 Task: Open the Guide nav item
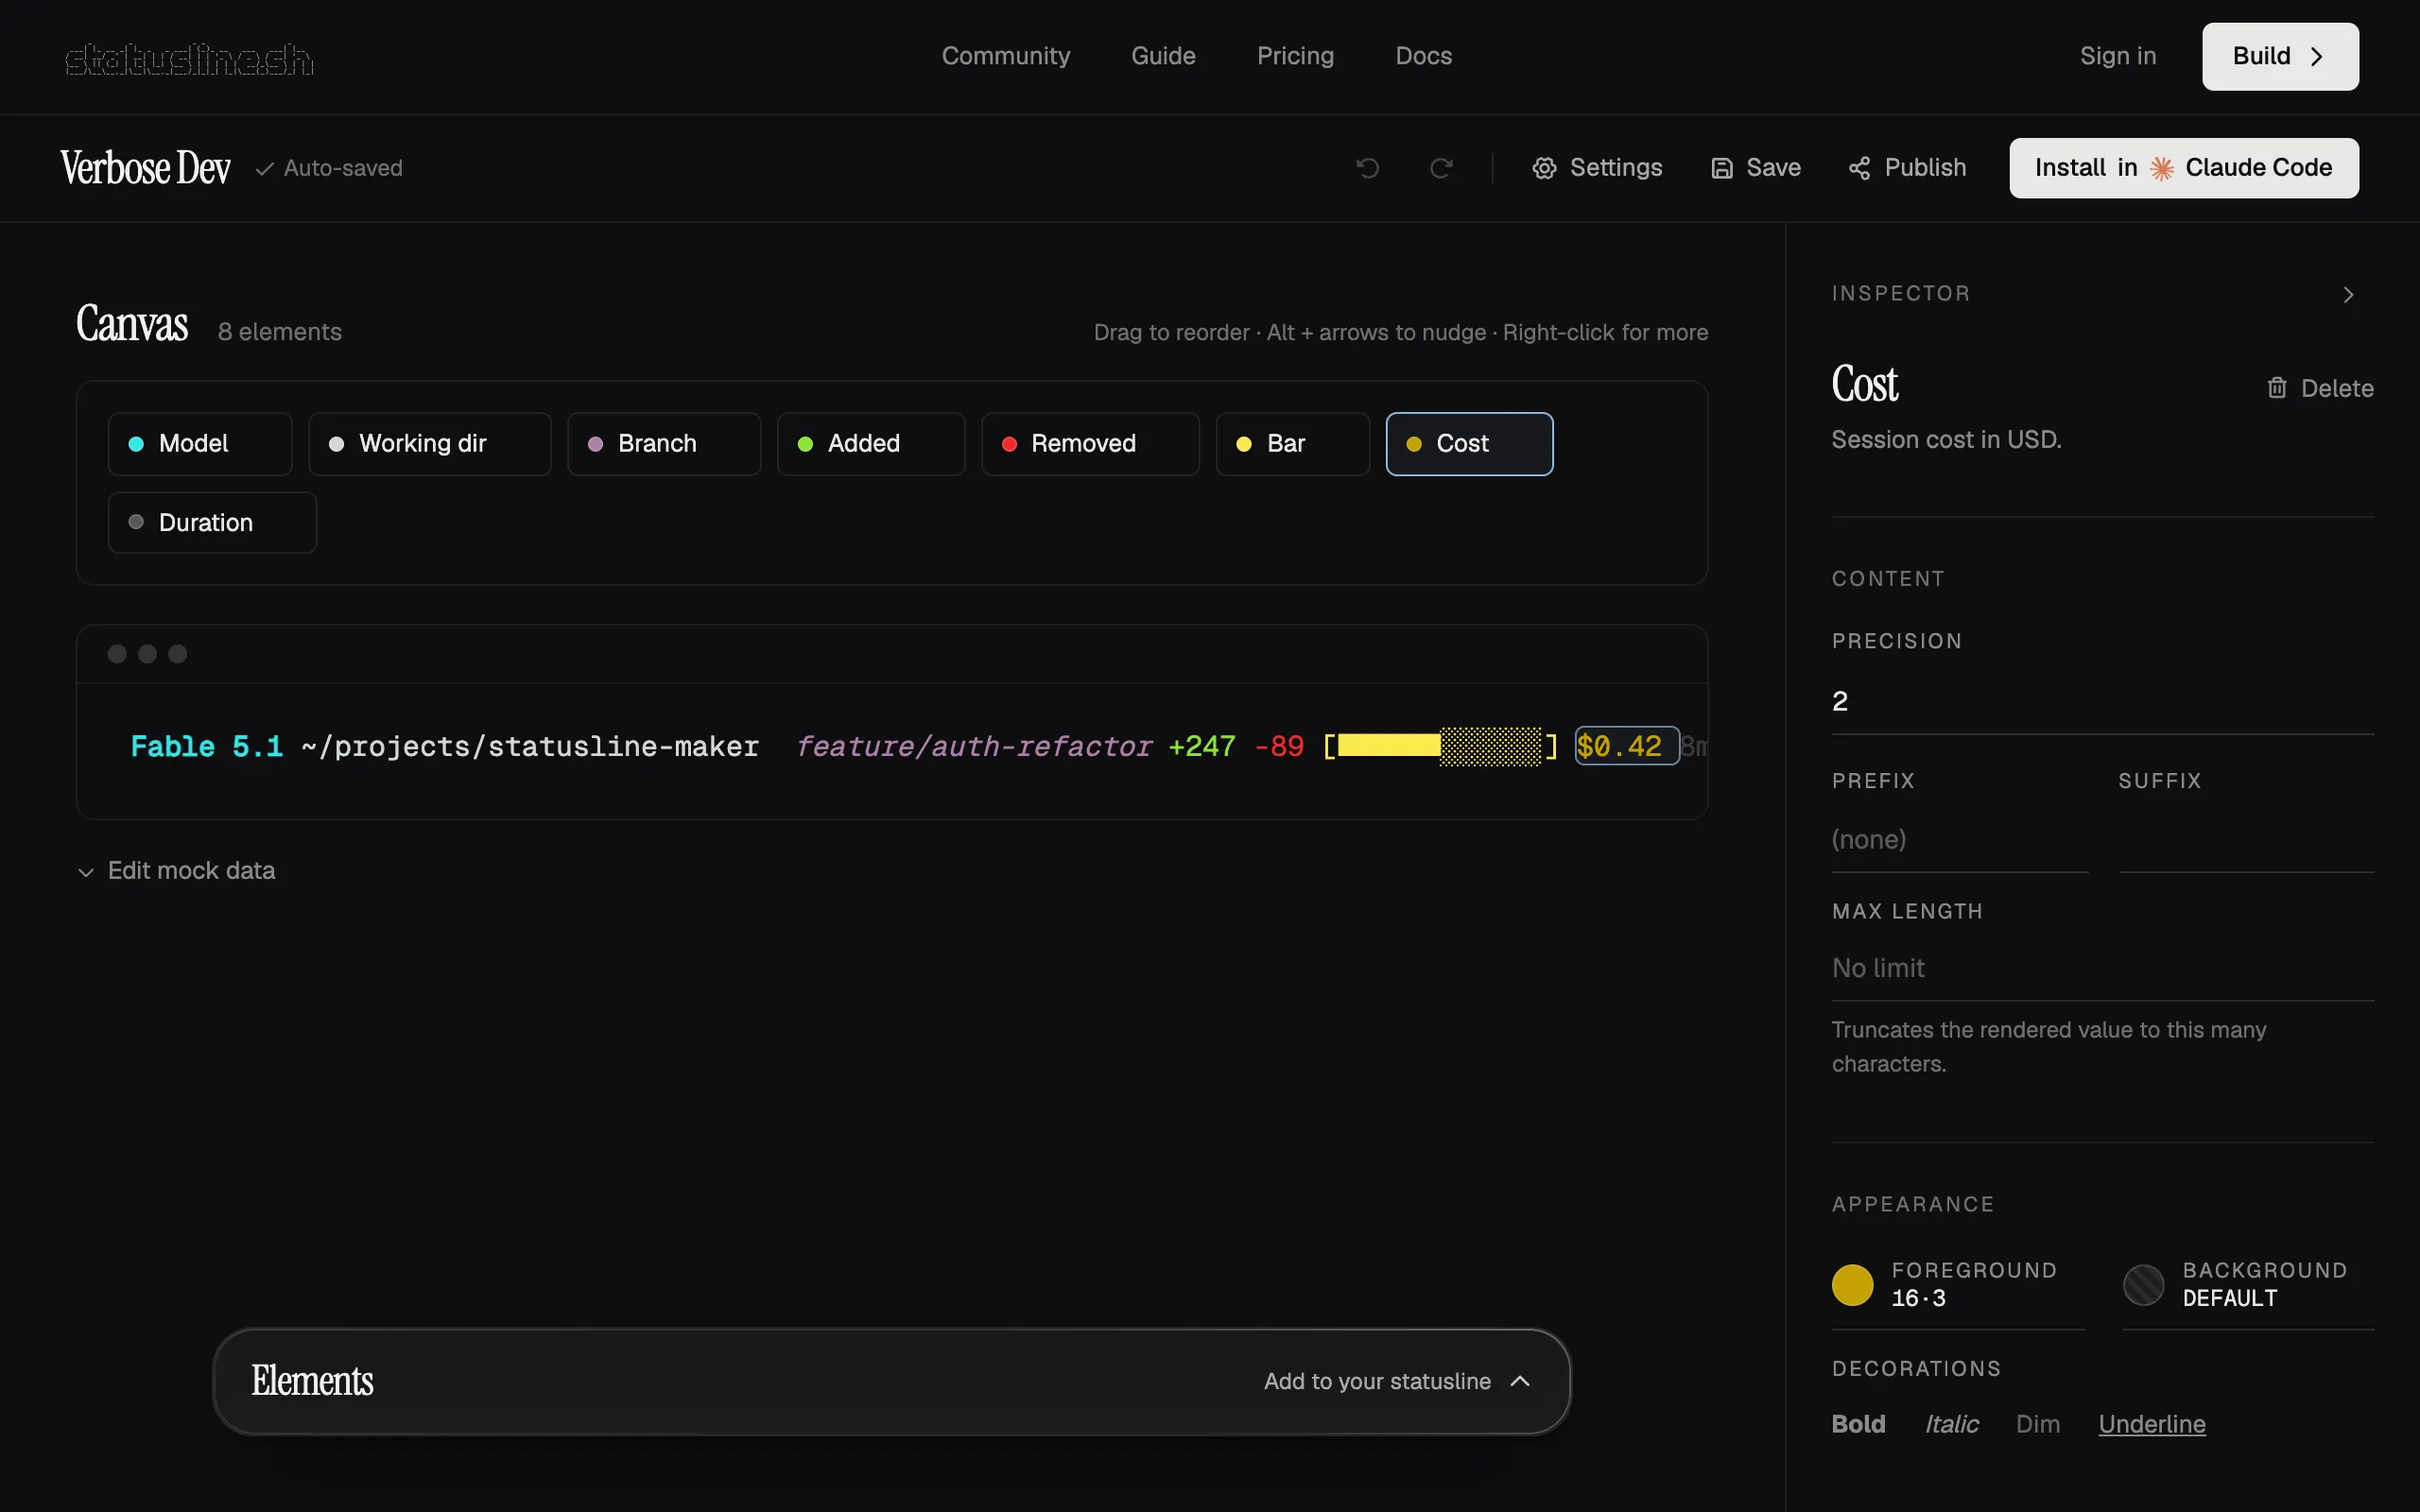[1163, 56]
